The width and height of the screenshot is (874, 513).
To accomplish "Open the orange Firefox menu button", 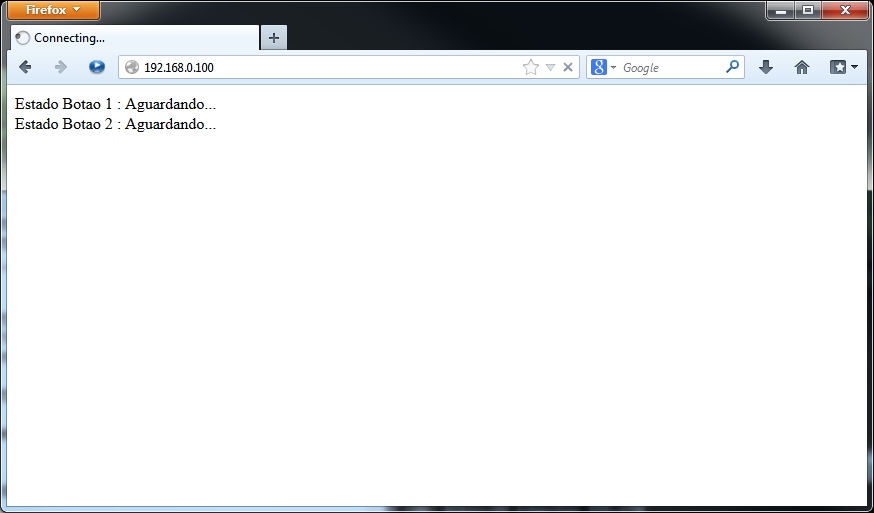I will coord(54,10).
